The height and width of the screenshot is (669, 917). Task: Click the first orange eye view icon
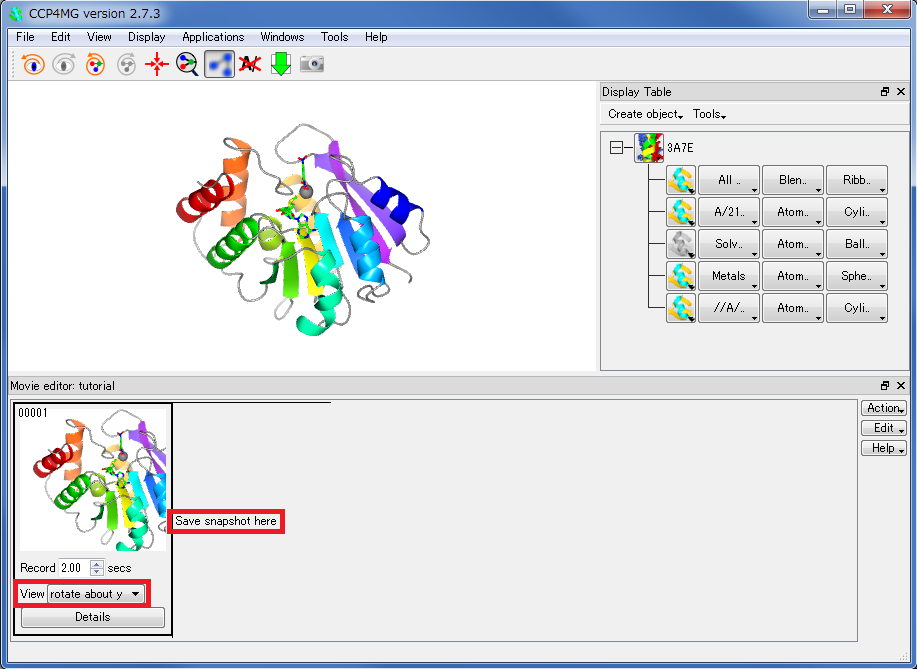pyautogui.click(x=34, y=64)
